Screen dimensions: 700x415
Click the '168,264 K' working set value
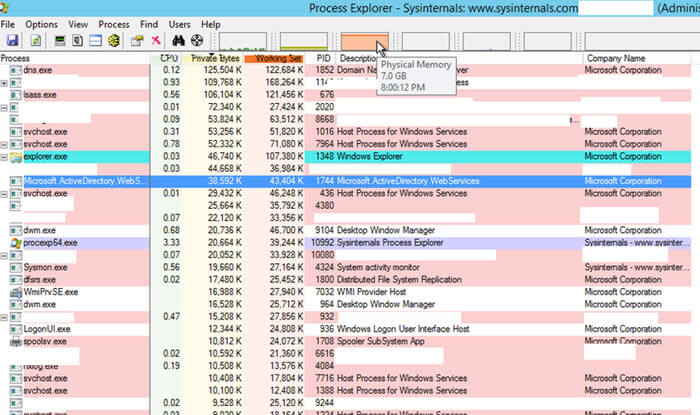(x=284, y=83)
